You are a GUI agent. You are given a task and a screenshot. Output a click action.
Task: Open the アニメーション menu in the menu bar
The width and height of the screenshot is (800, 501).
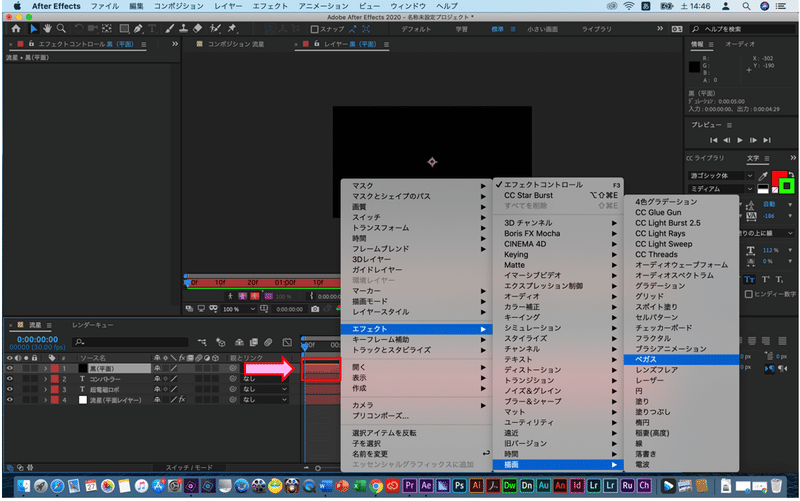pos(323,6)
